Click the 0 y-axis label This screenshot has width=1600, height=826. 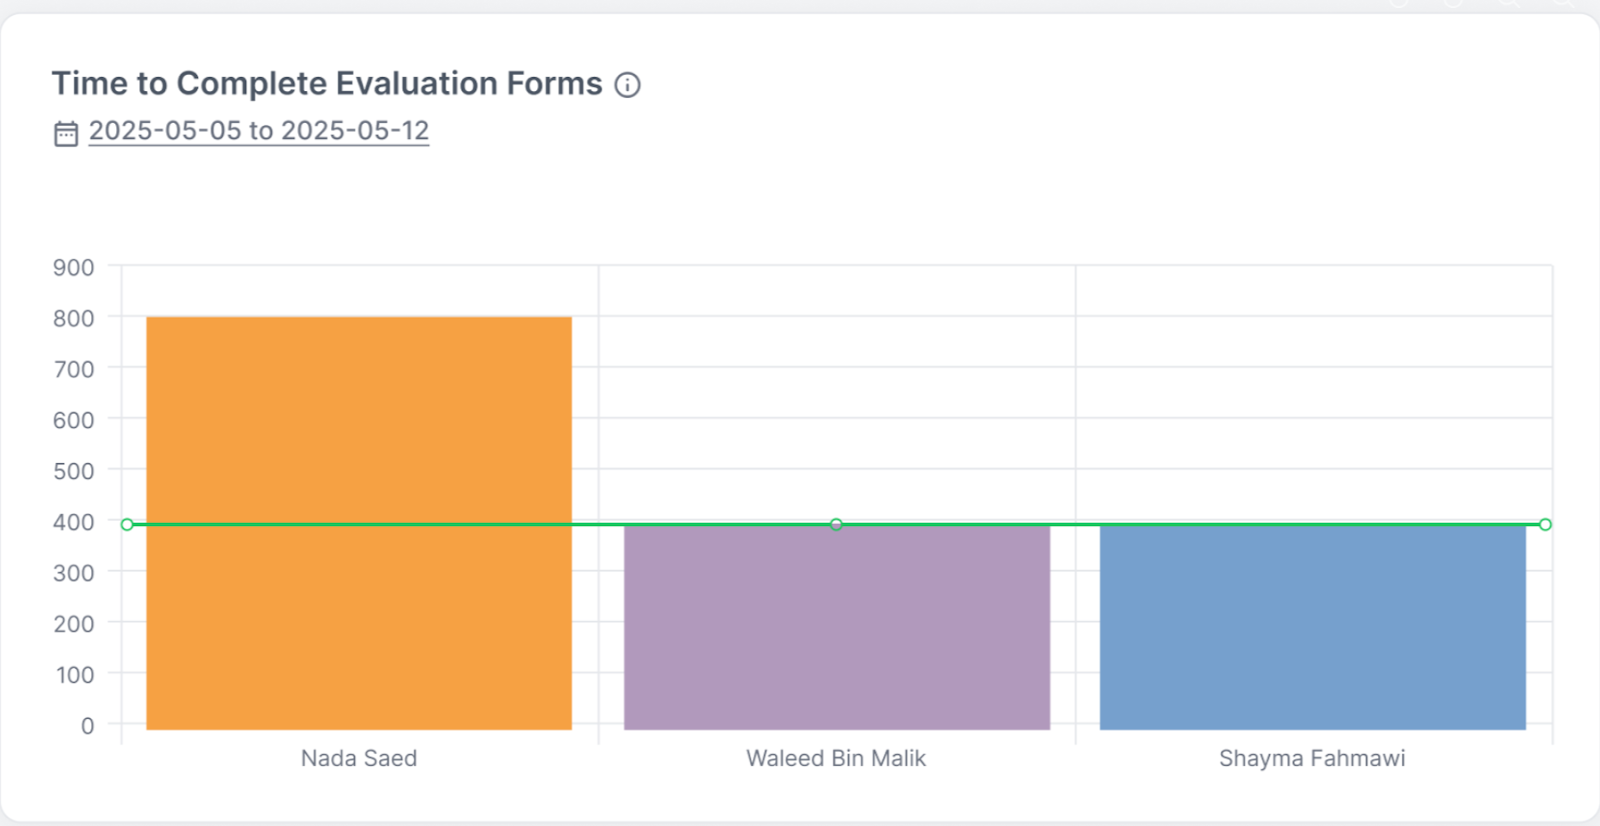pyautogui.click(x=88, y=726)
